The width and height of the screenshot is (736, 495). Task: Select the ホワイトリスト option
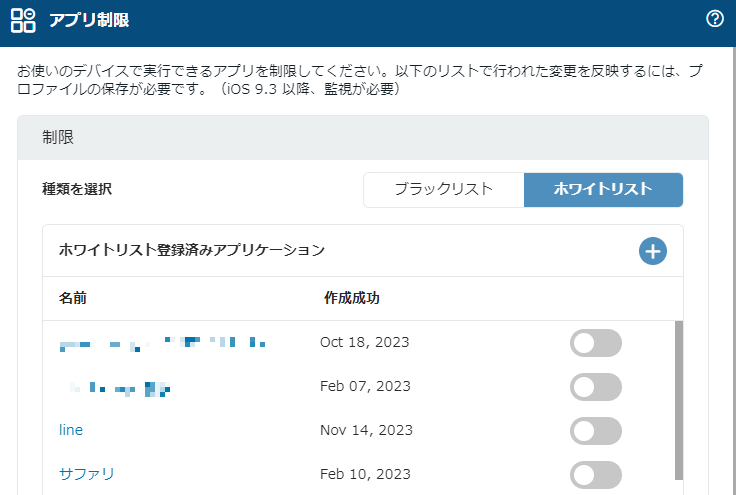click(603, 190)
